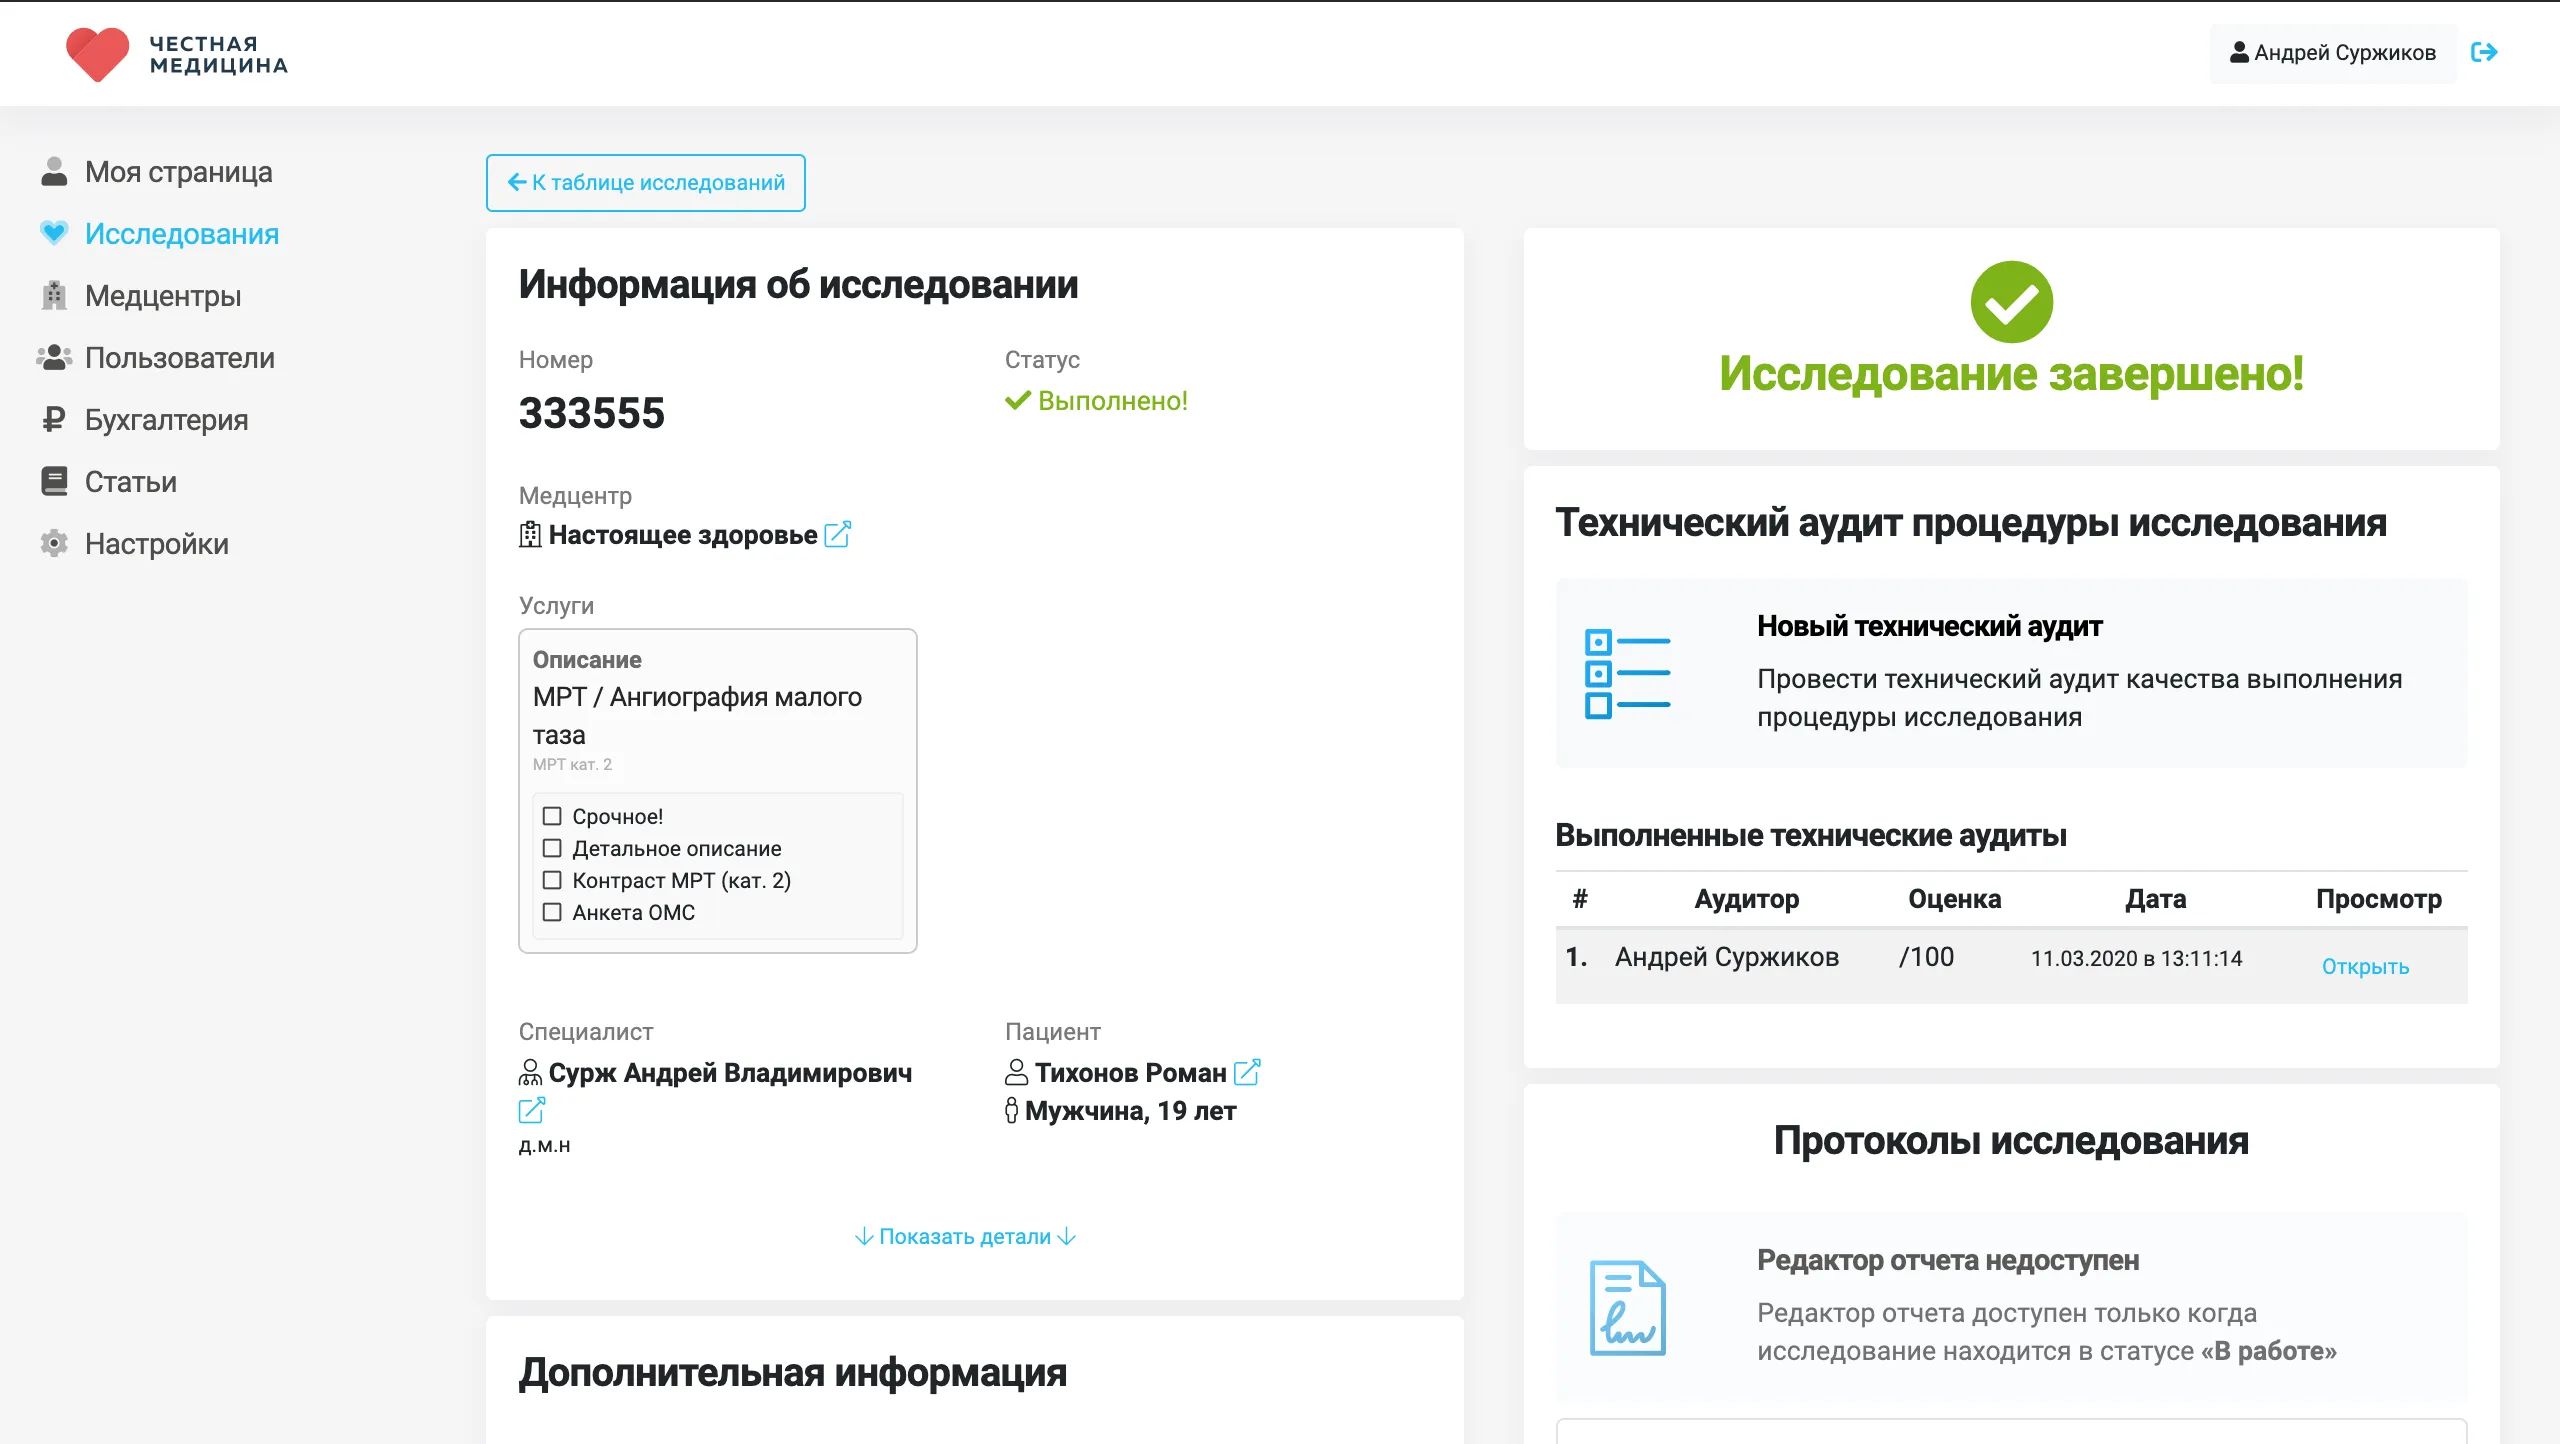
Task: Click the green completion checkmark badge
Action: 2011,301
